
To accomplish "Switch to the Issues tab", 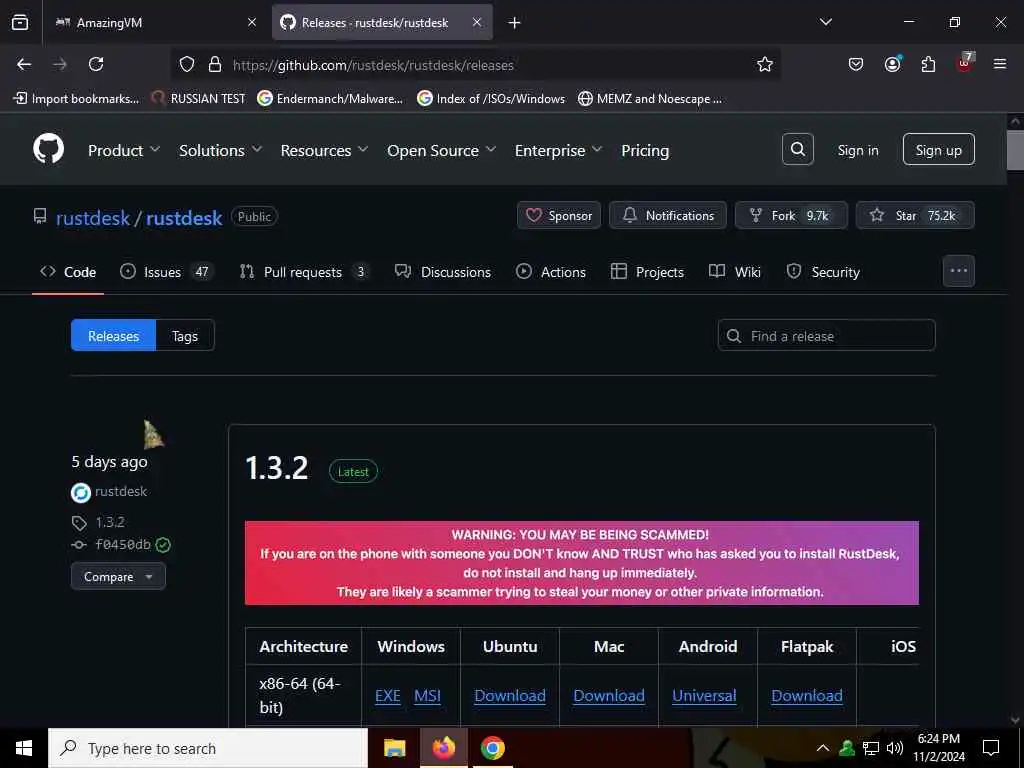I will [x=166, y=272].
